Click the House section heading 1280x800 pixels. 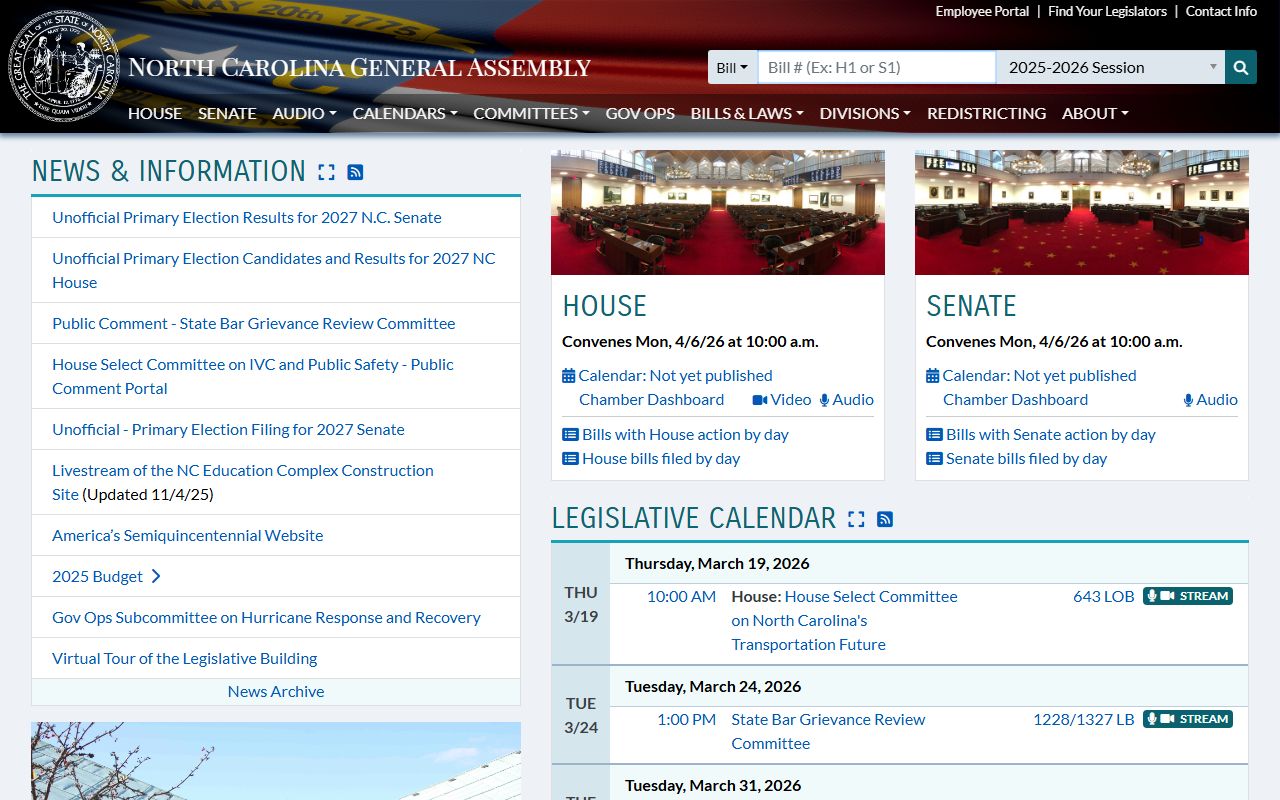coord(604,306)
